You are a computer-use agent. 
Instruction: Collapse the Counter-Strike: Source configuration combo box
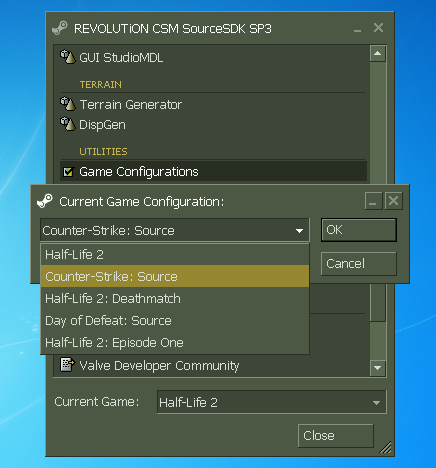coord(175,230)
